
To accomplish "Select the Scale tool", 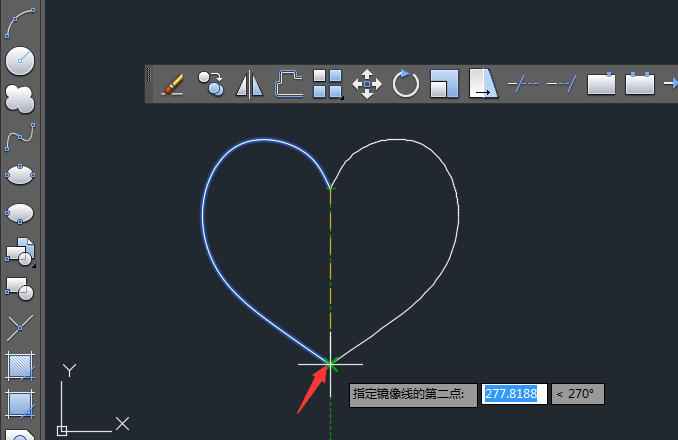I will click(445, 84).
